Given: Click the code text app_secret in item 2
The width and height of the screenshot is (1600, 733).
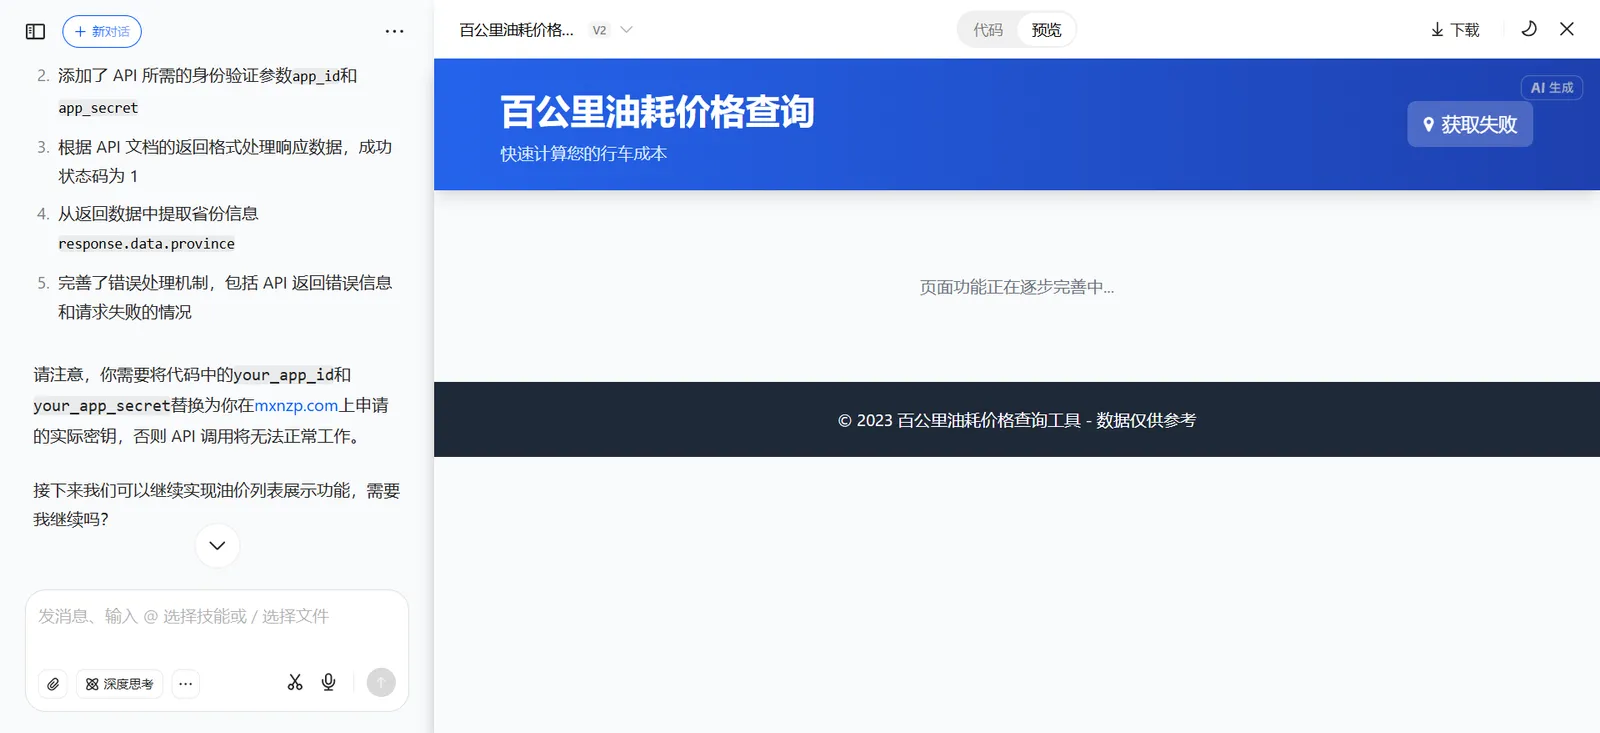Looking at the screenshot, I should click(98, 108).
